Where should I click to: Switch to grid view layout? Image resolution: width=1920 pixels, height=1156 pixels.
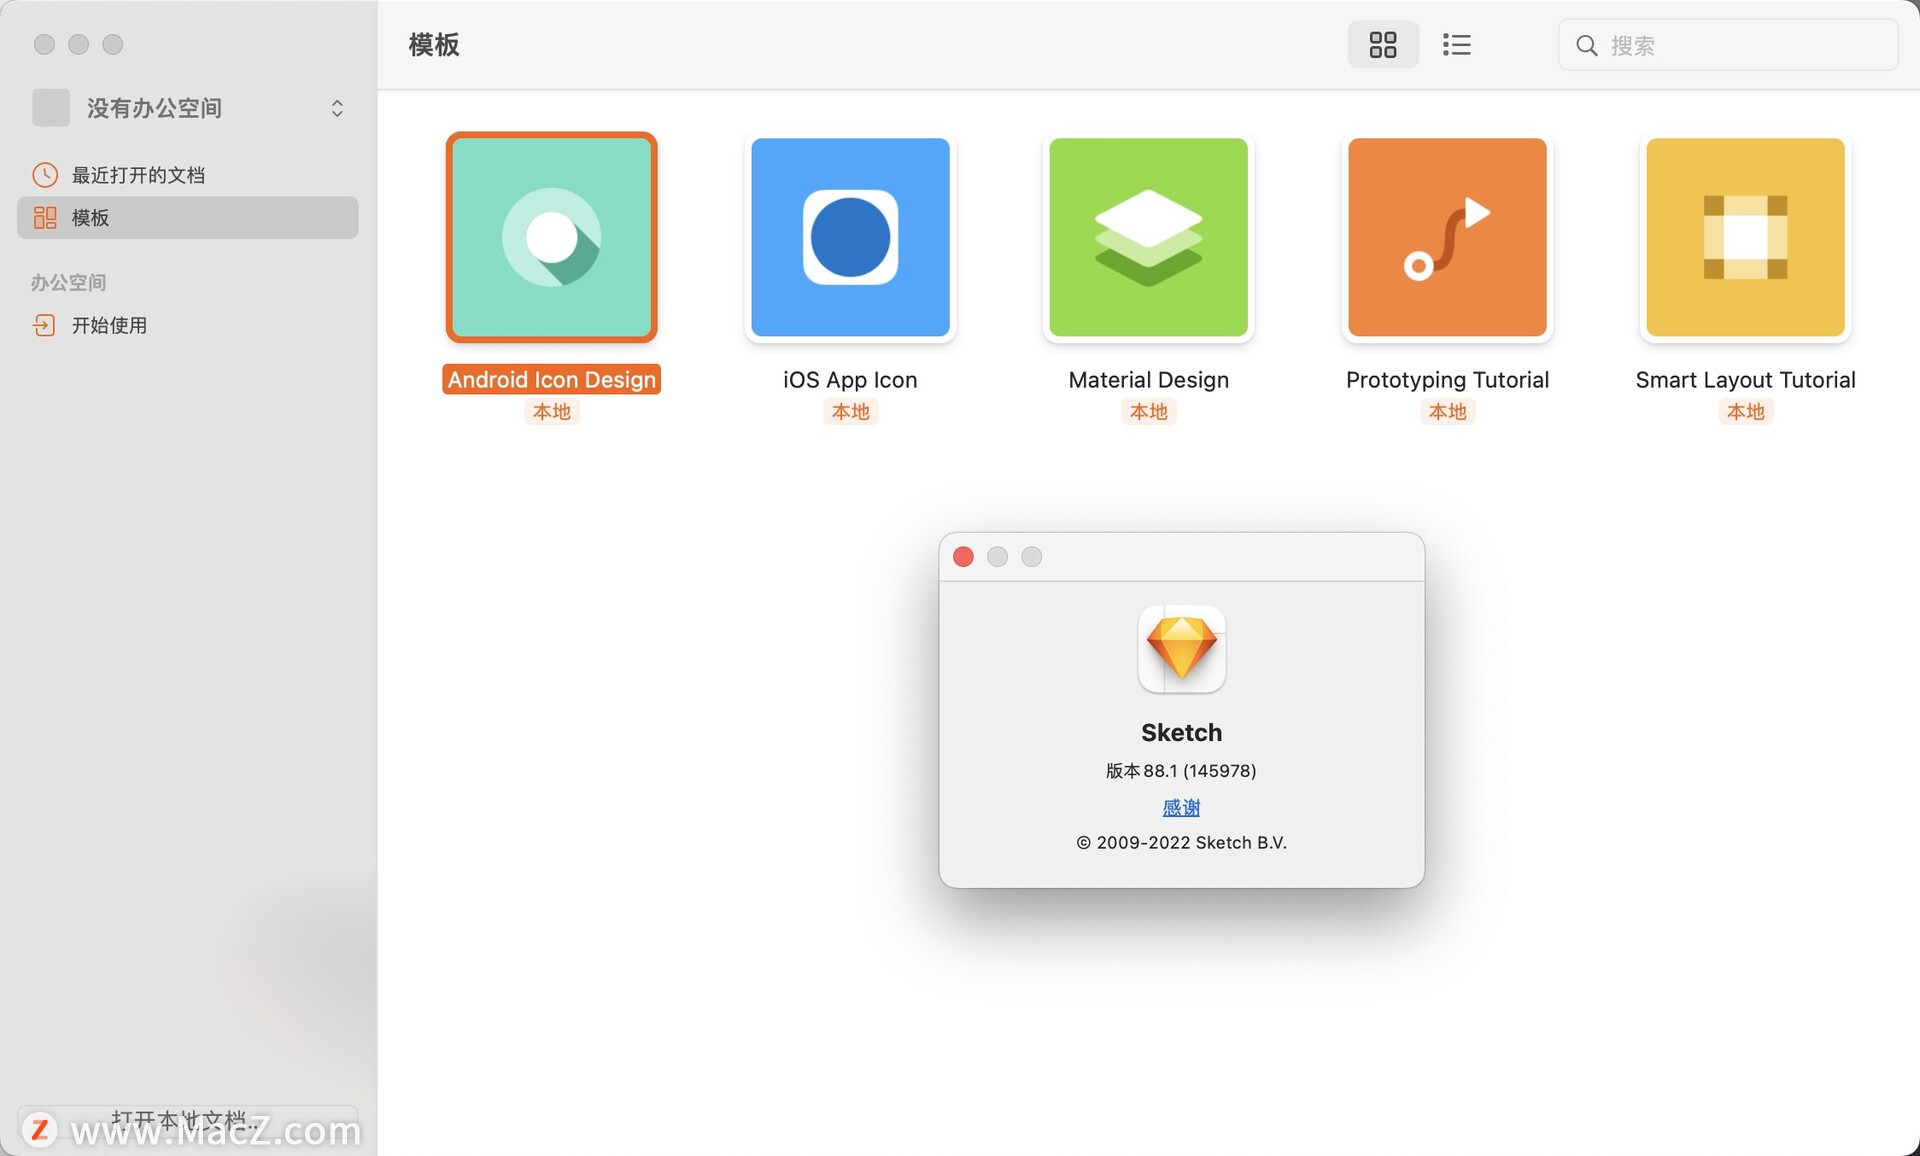1382,45
